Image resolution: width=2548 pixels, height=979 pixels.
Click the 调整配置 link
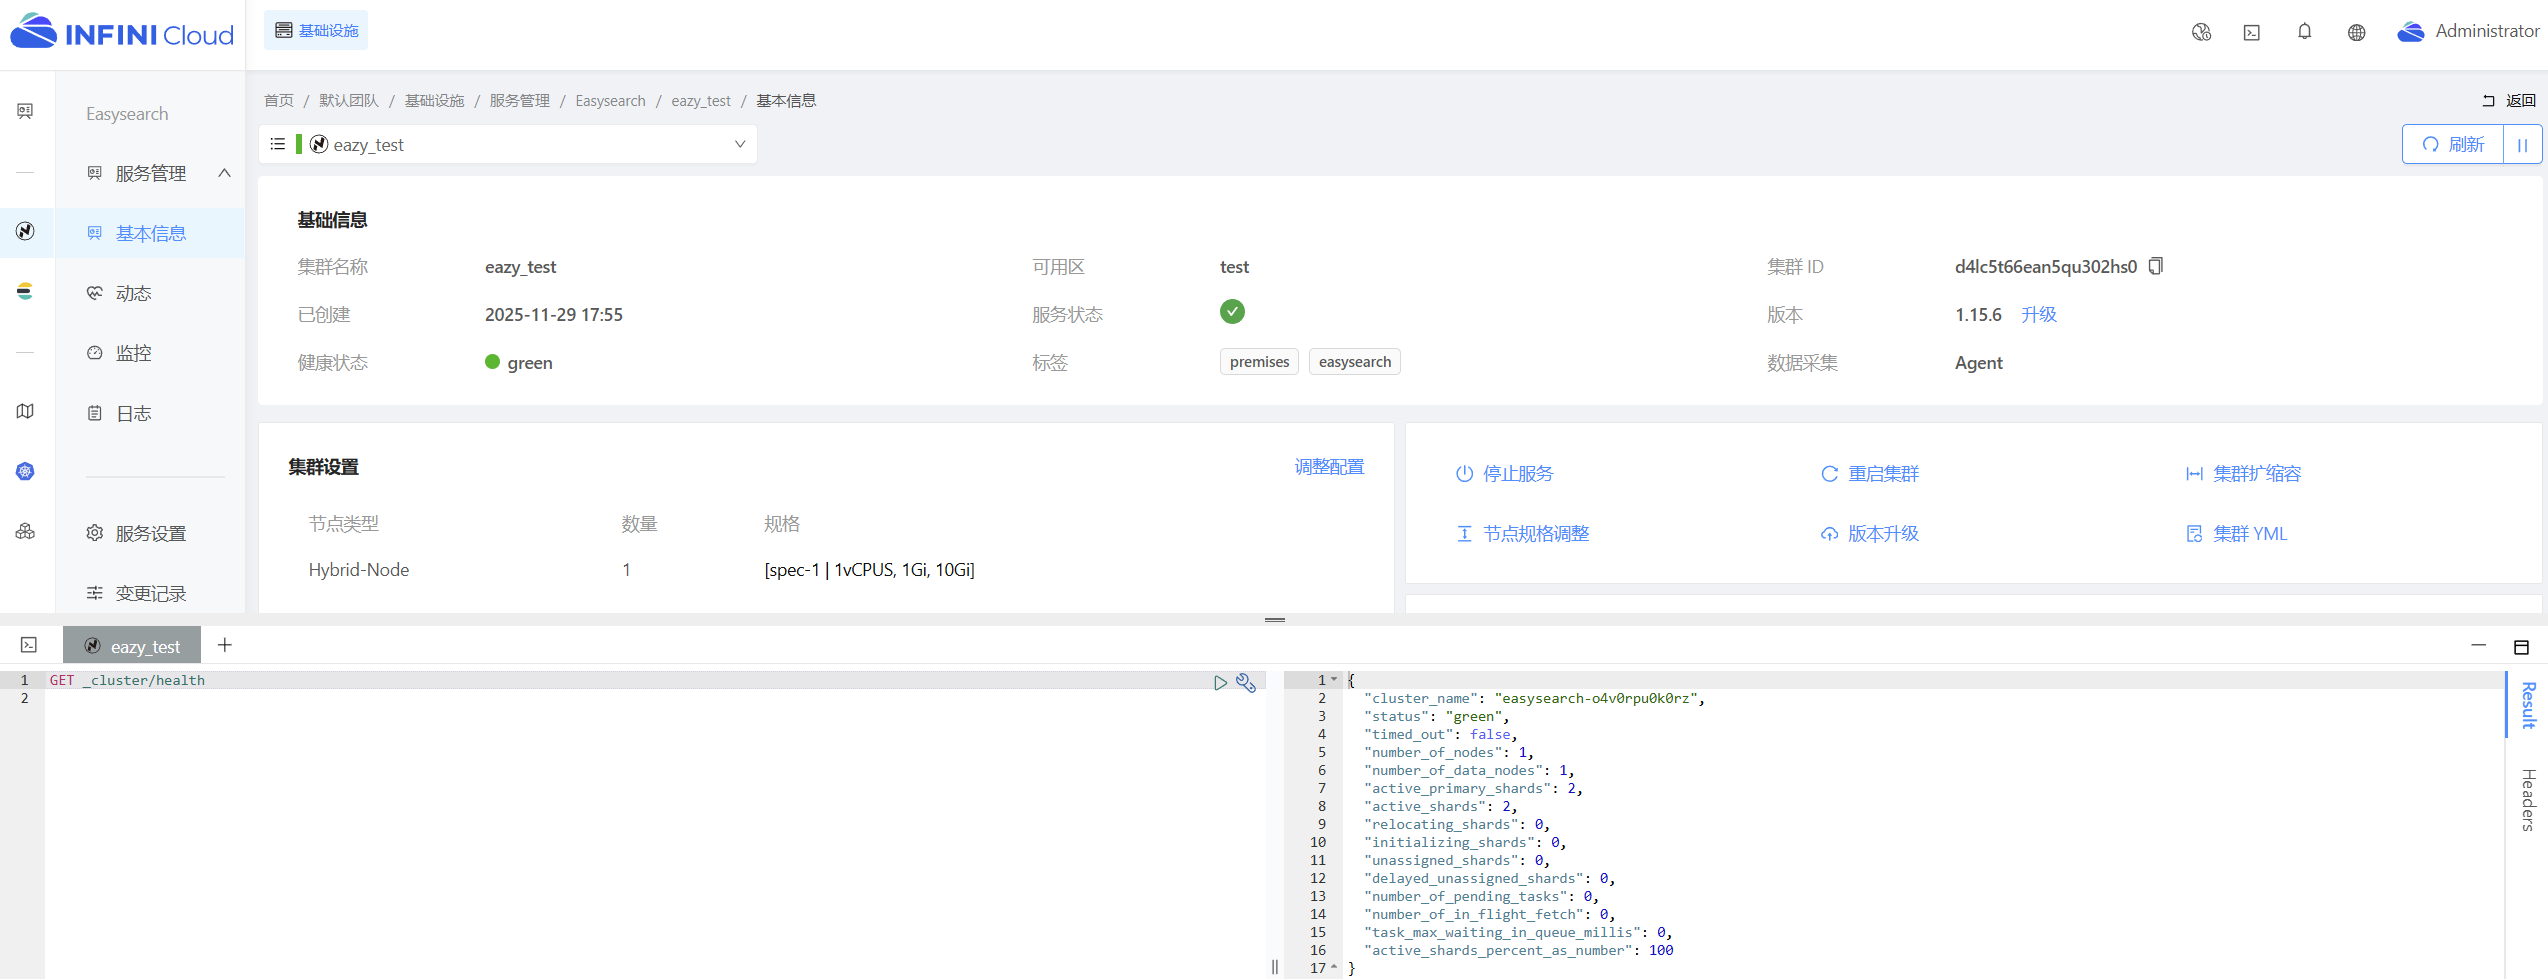(1329, 467)
